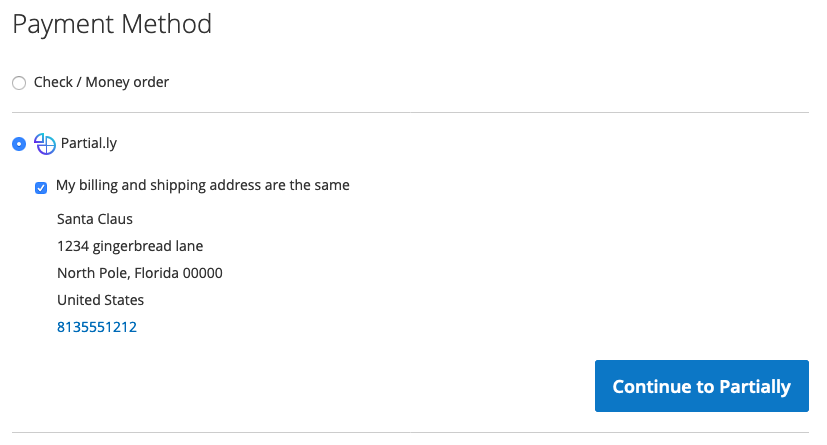Click the Check / Money order label text

[101, 82]
